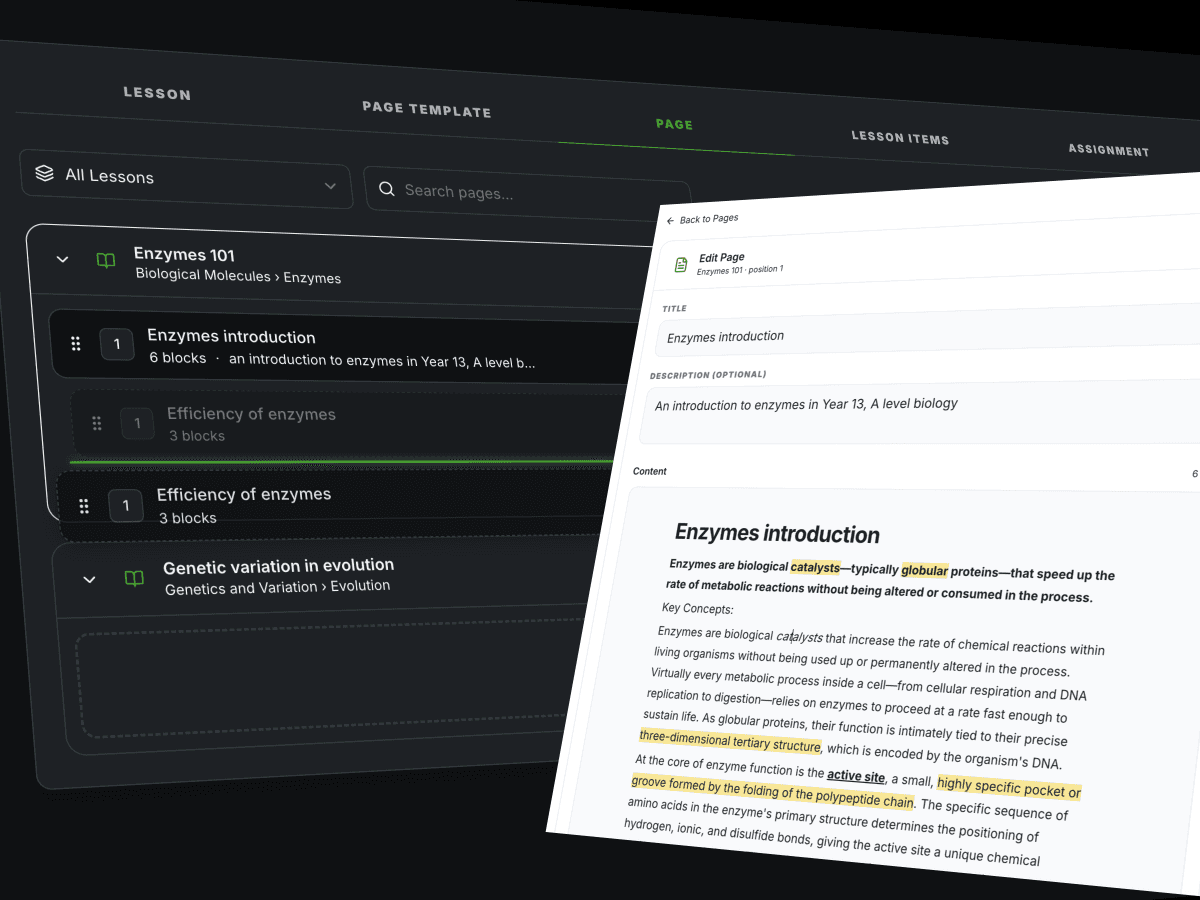Click the Back to Pages link
Screen dimensions: 1200x900
[x=702, y=219]
